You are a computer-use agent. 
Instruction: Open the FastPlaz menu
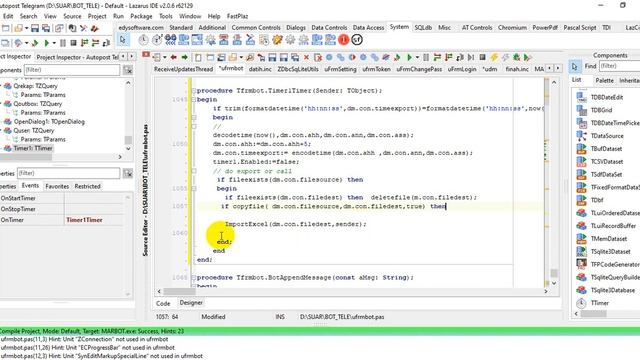[x=237, y=16]
